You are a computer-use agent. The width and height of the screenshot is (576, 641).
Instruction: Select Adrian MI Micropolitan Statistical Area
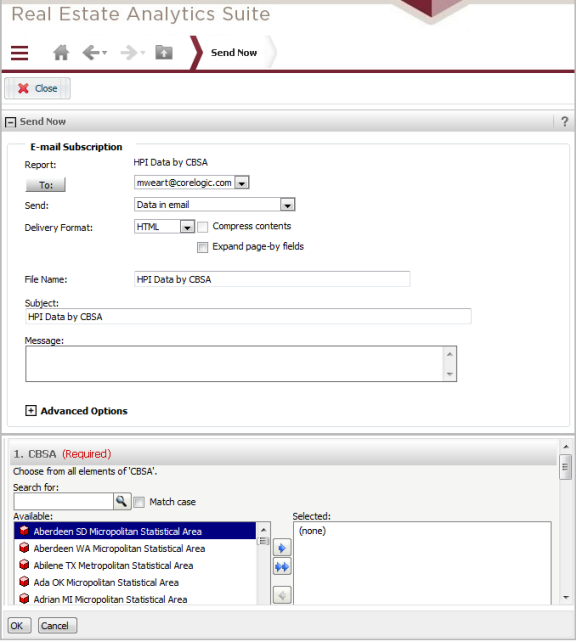(135, 599)
